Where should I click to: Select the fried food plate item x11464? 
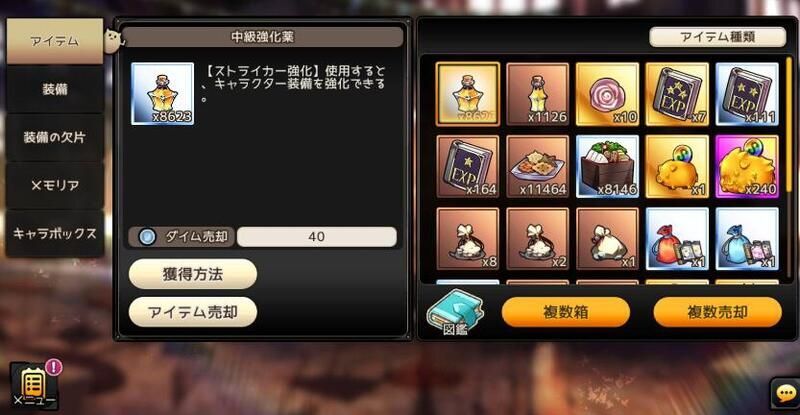[537, 166]
